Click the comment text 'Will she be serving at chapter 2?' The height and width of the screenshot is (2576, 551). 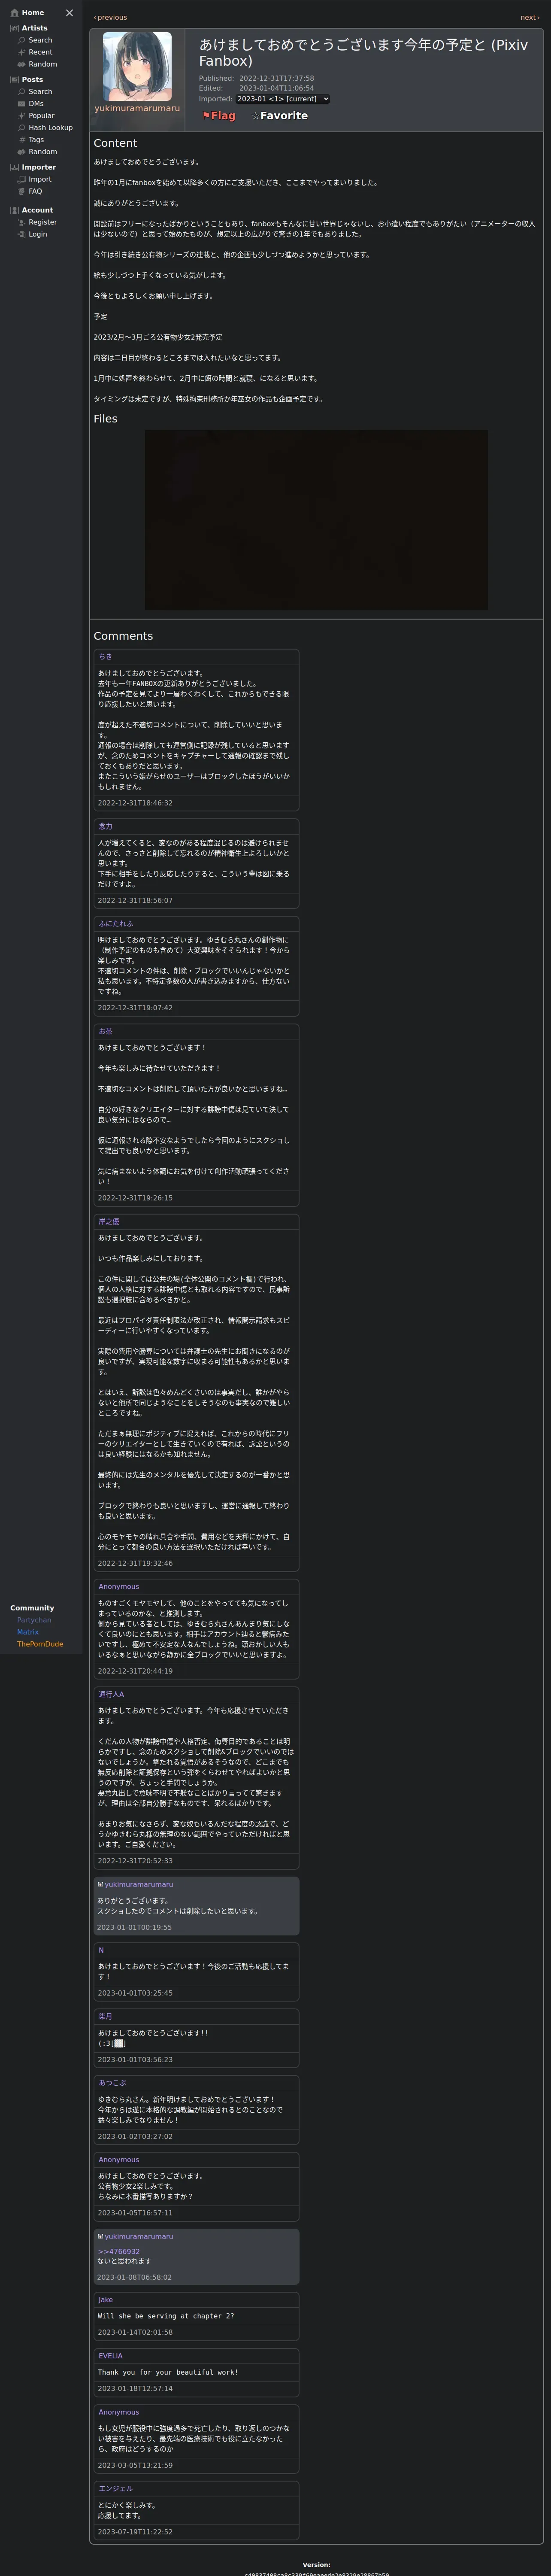coord(165,2316)
